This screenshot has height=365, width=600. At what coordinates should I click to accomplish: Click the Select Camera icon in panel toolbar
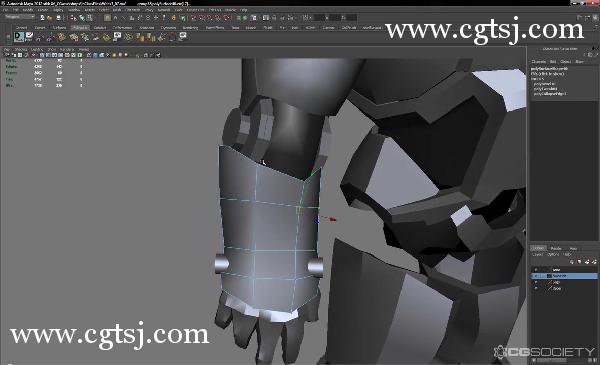(7, 55)
